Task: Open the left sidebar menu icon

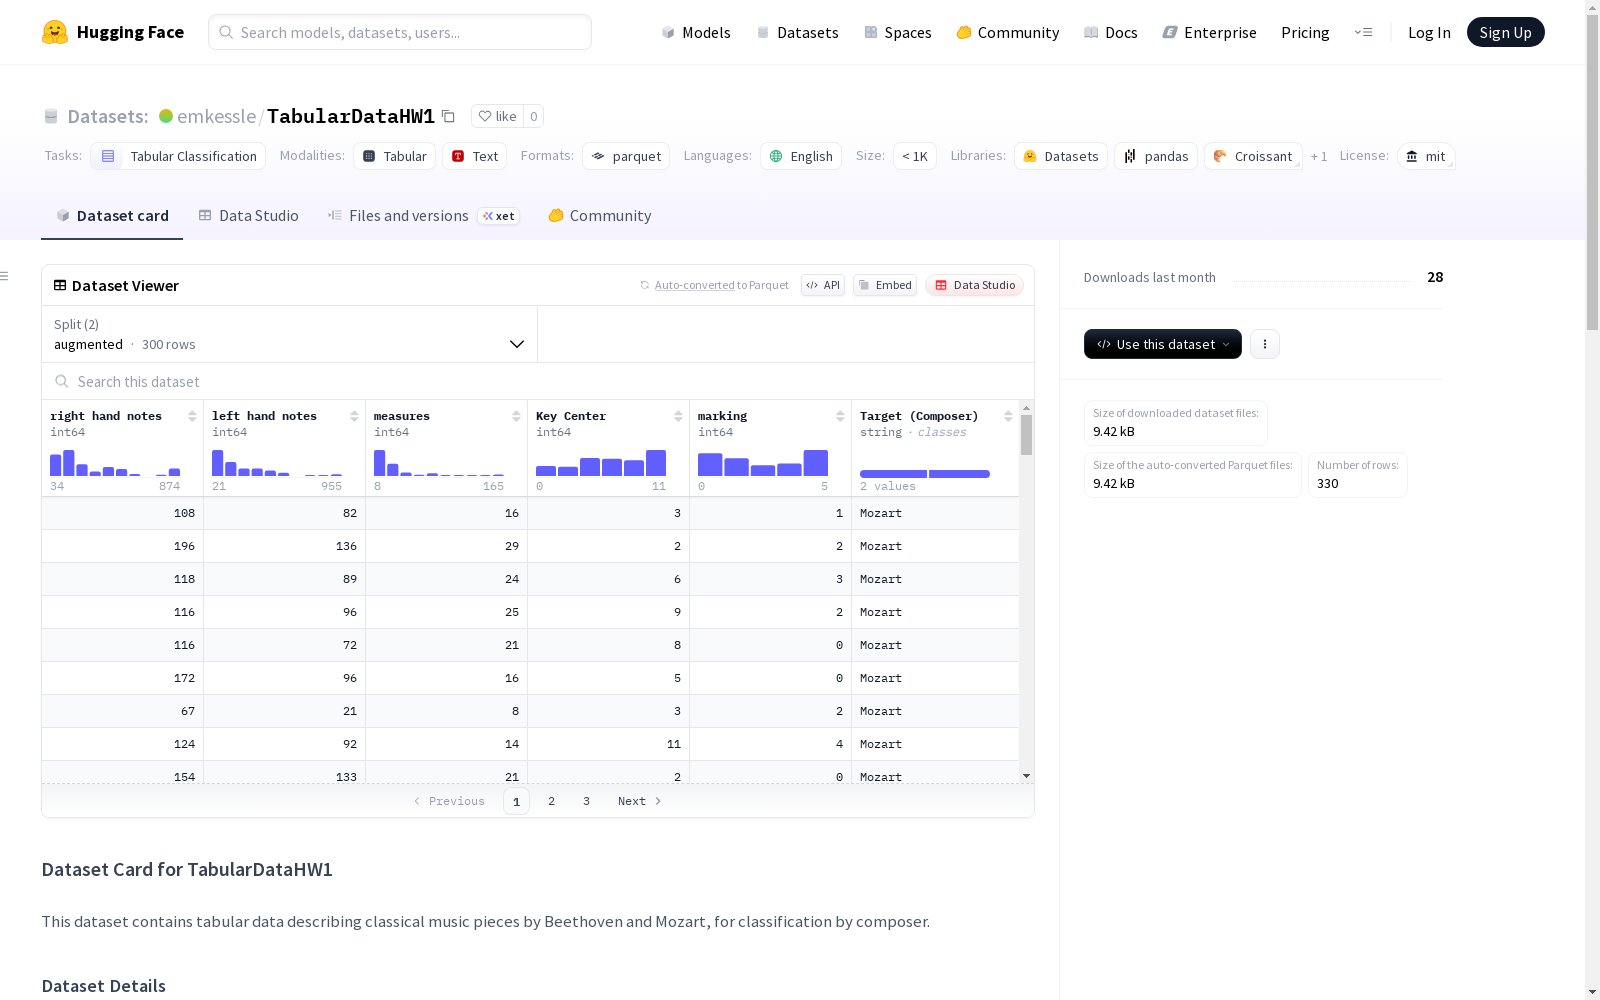Action: [5, 276]
